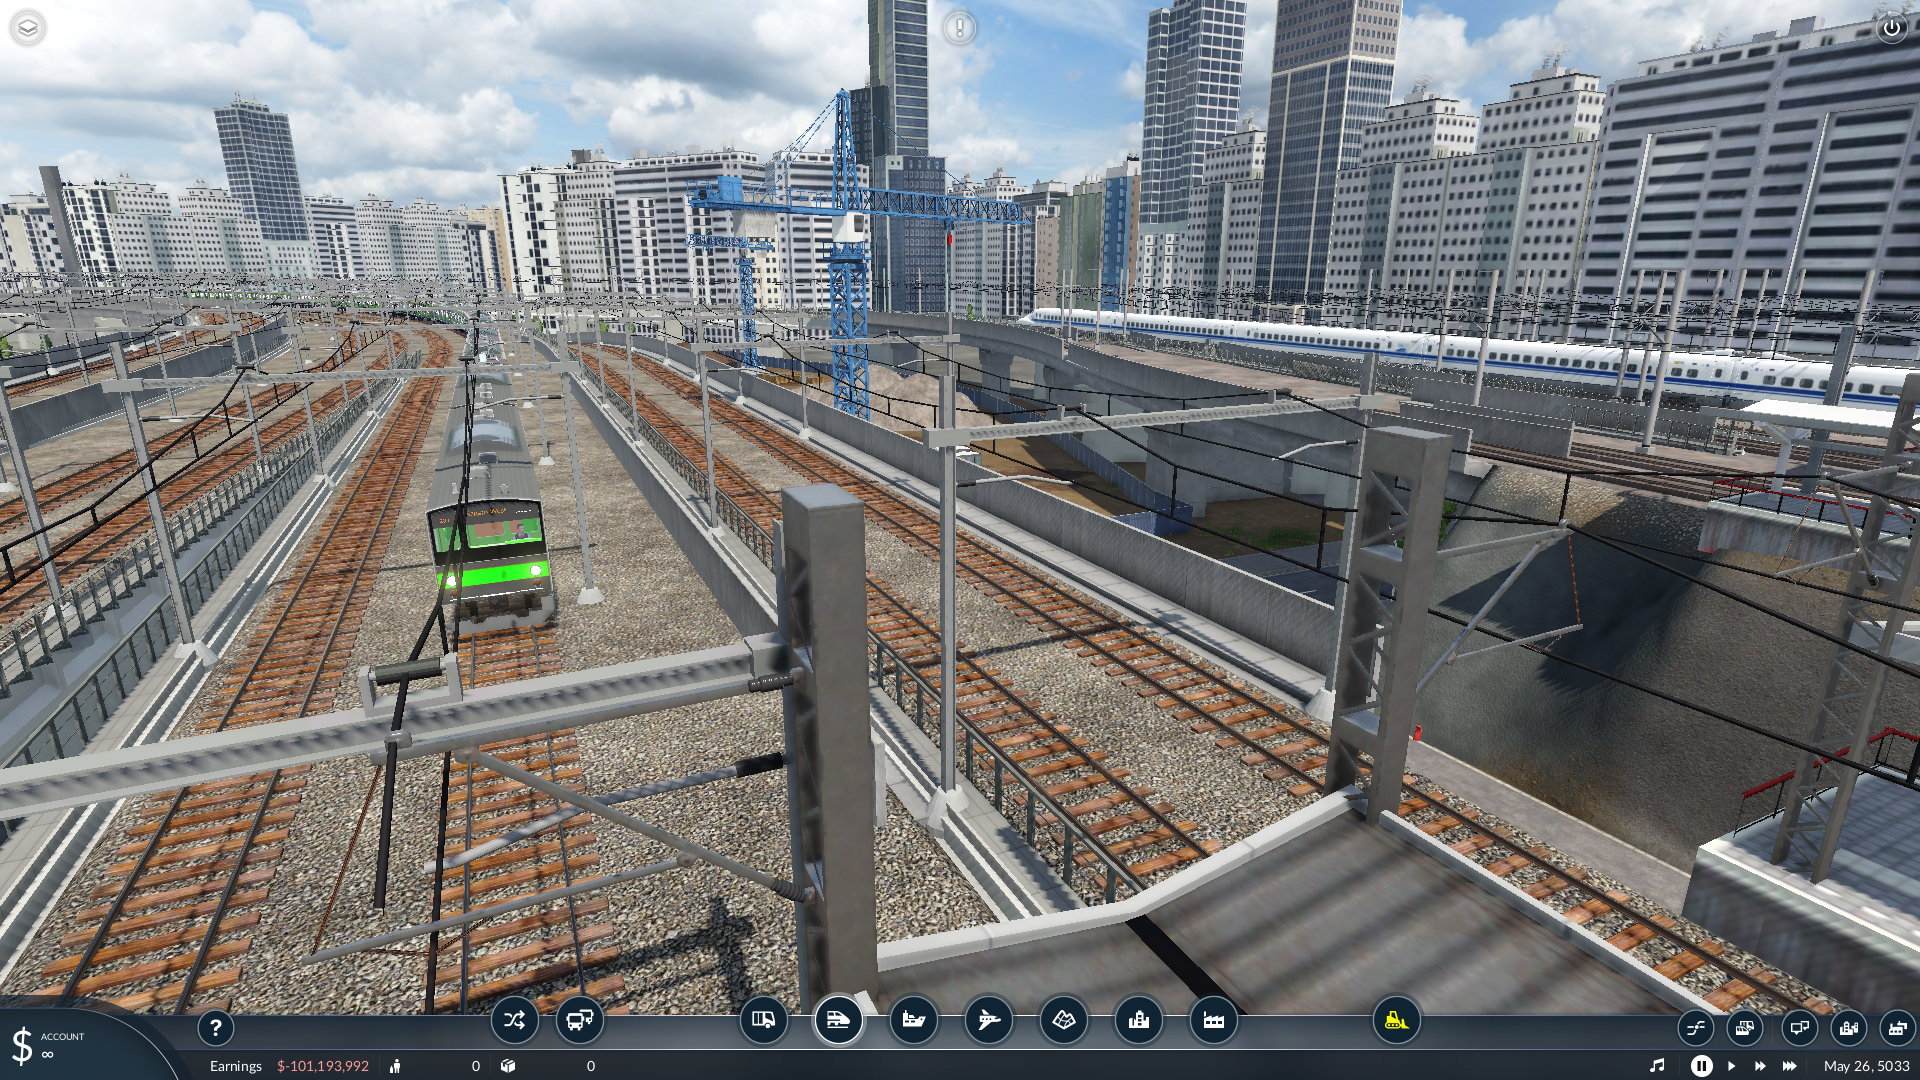The height and width of the screenshot is (1080, 1920).
Task: Open the rail construction menu
Action: tap(838, 1020)
